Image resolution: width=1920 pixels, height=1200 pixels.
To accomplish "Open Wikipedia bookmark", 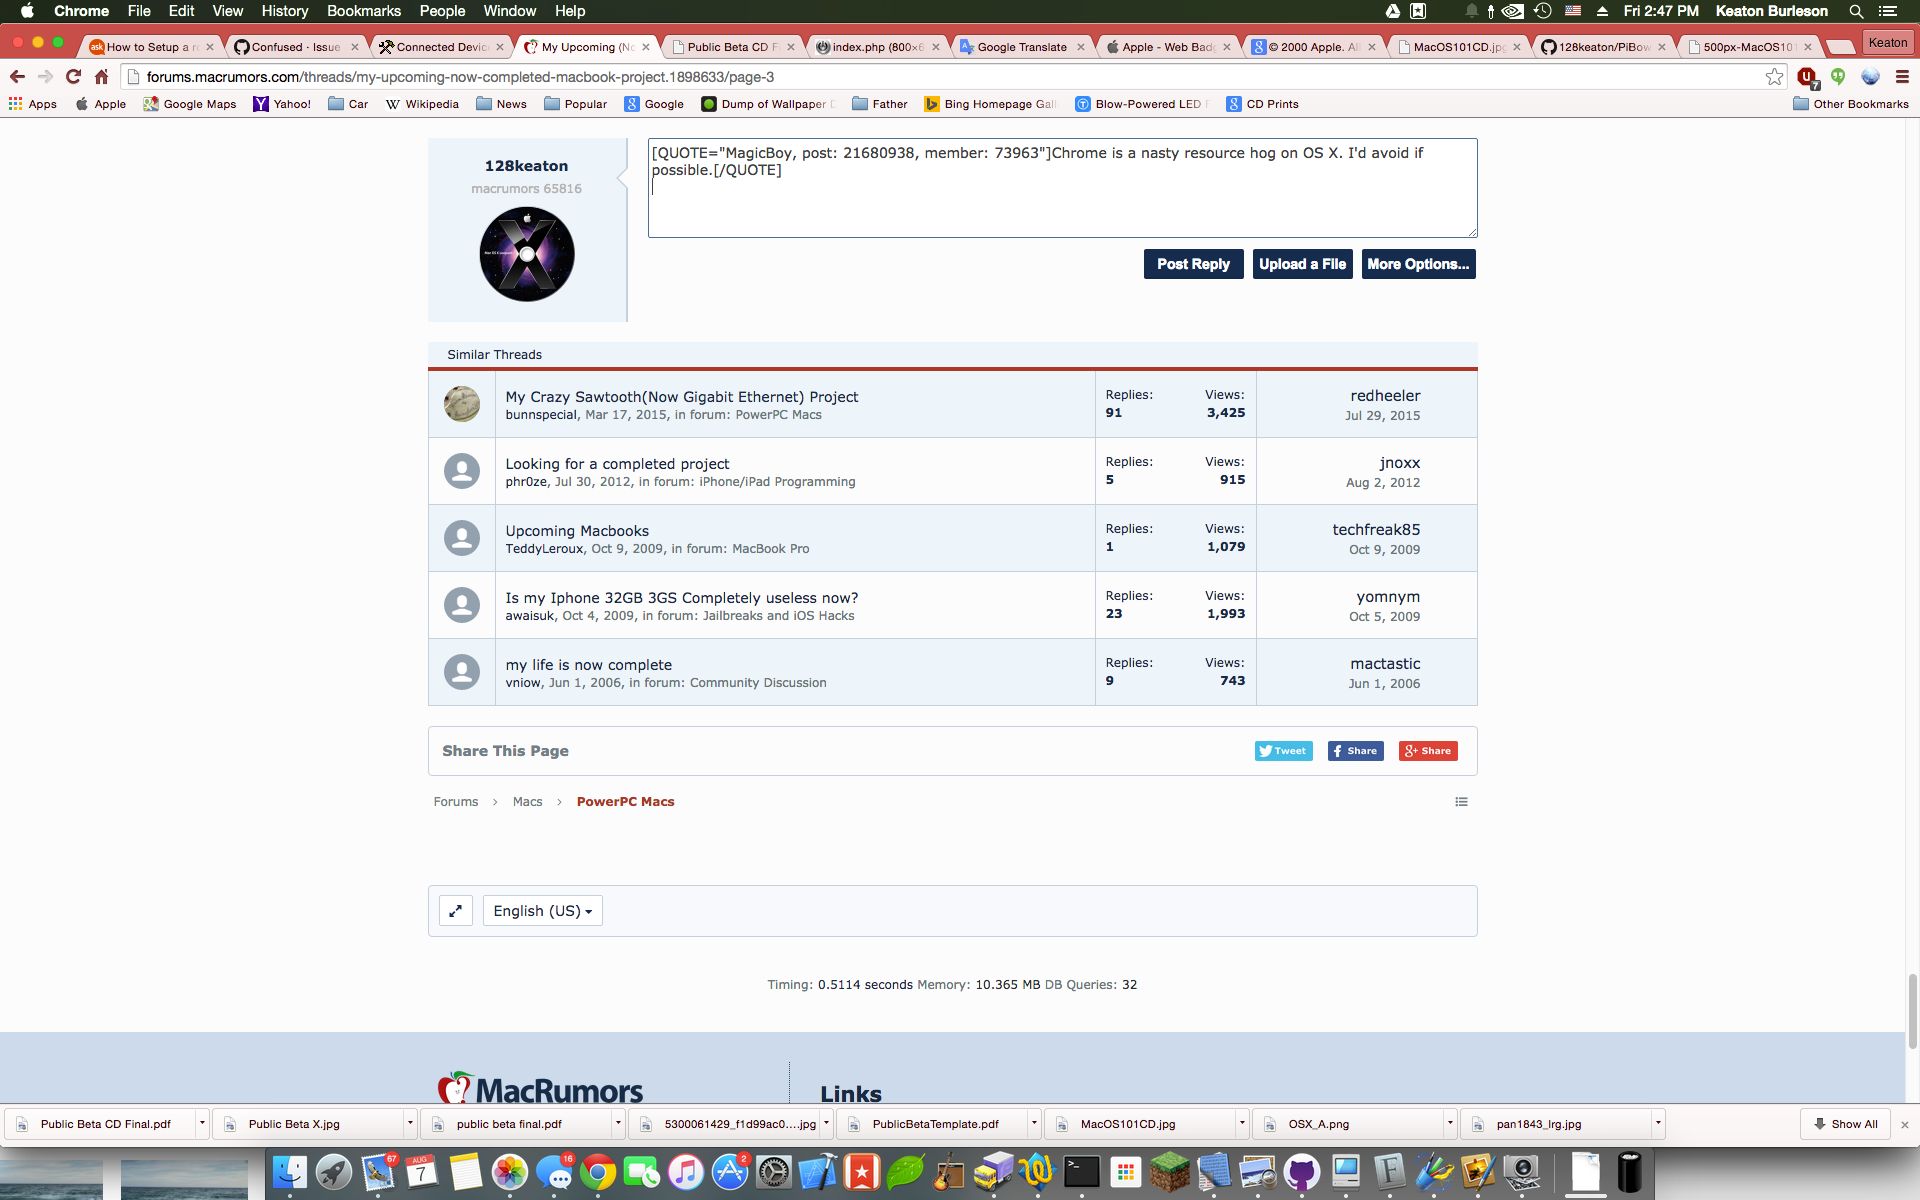I will [x=422, y=104].
